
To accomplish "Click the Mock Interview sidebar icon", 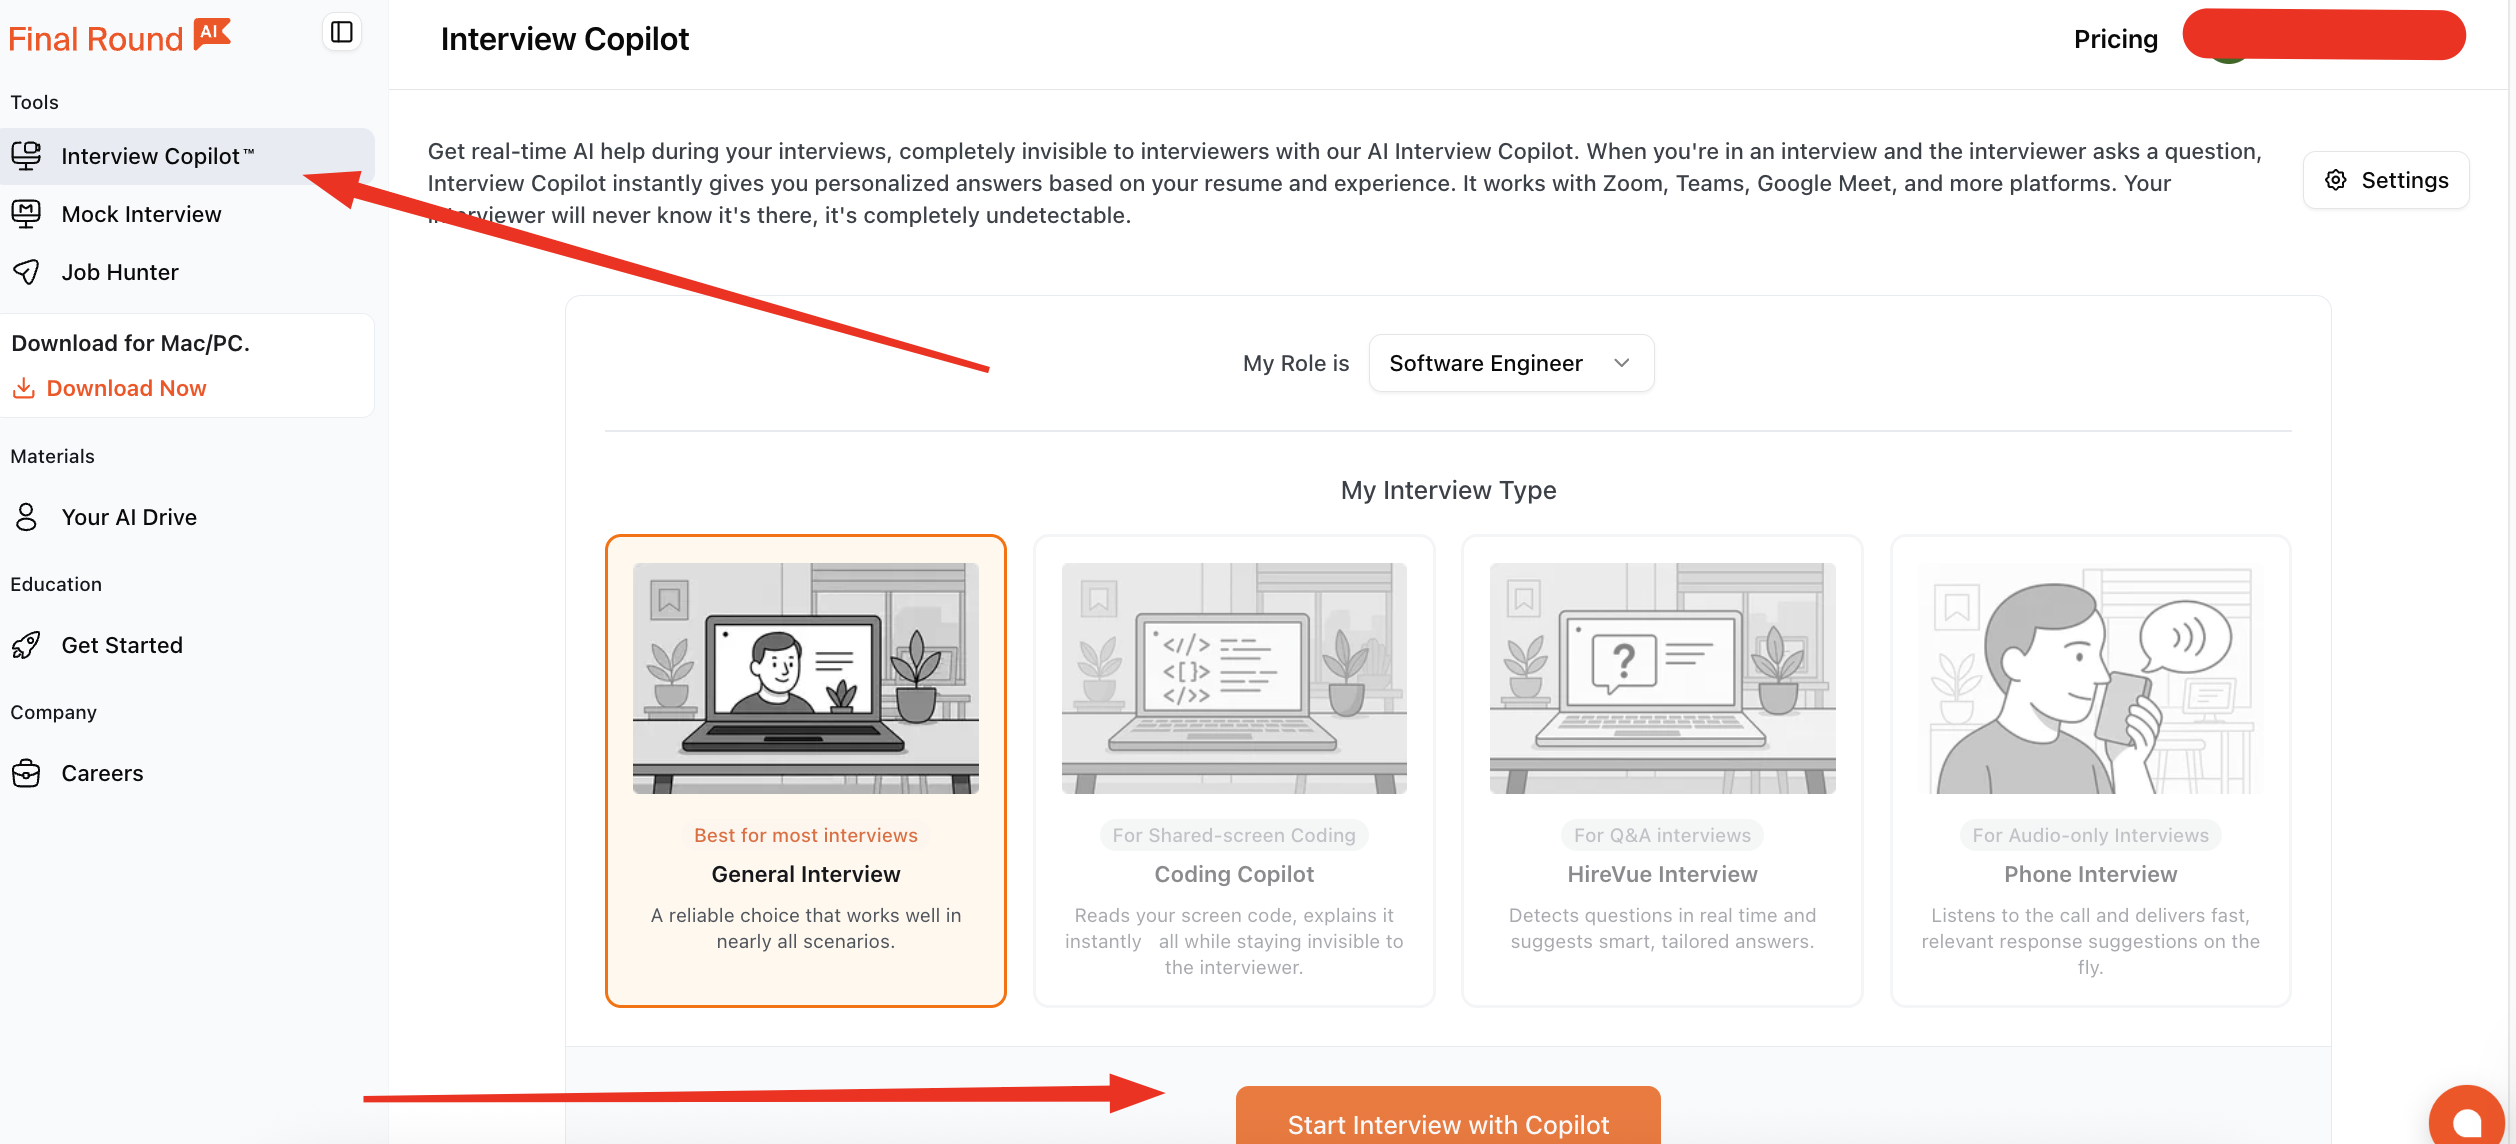I will [x=26, y=214].
